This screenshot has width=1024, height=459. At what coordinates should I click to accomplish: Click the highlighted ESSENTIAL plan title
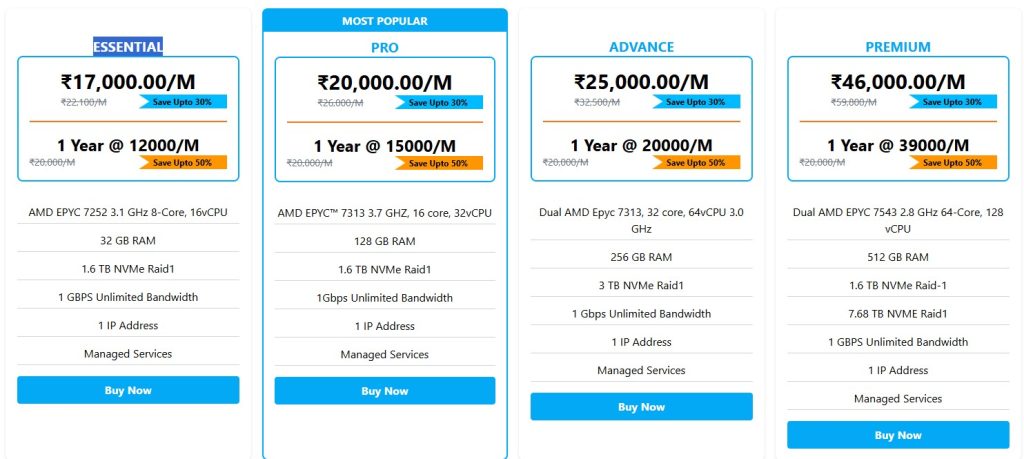pyautogui.click(x=128, y=46)
